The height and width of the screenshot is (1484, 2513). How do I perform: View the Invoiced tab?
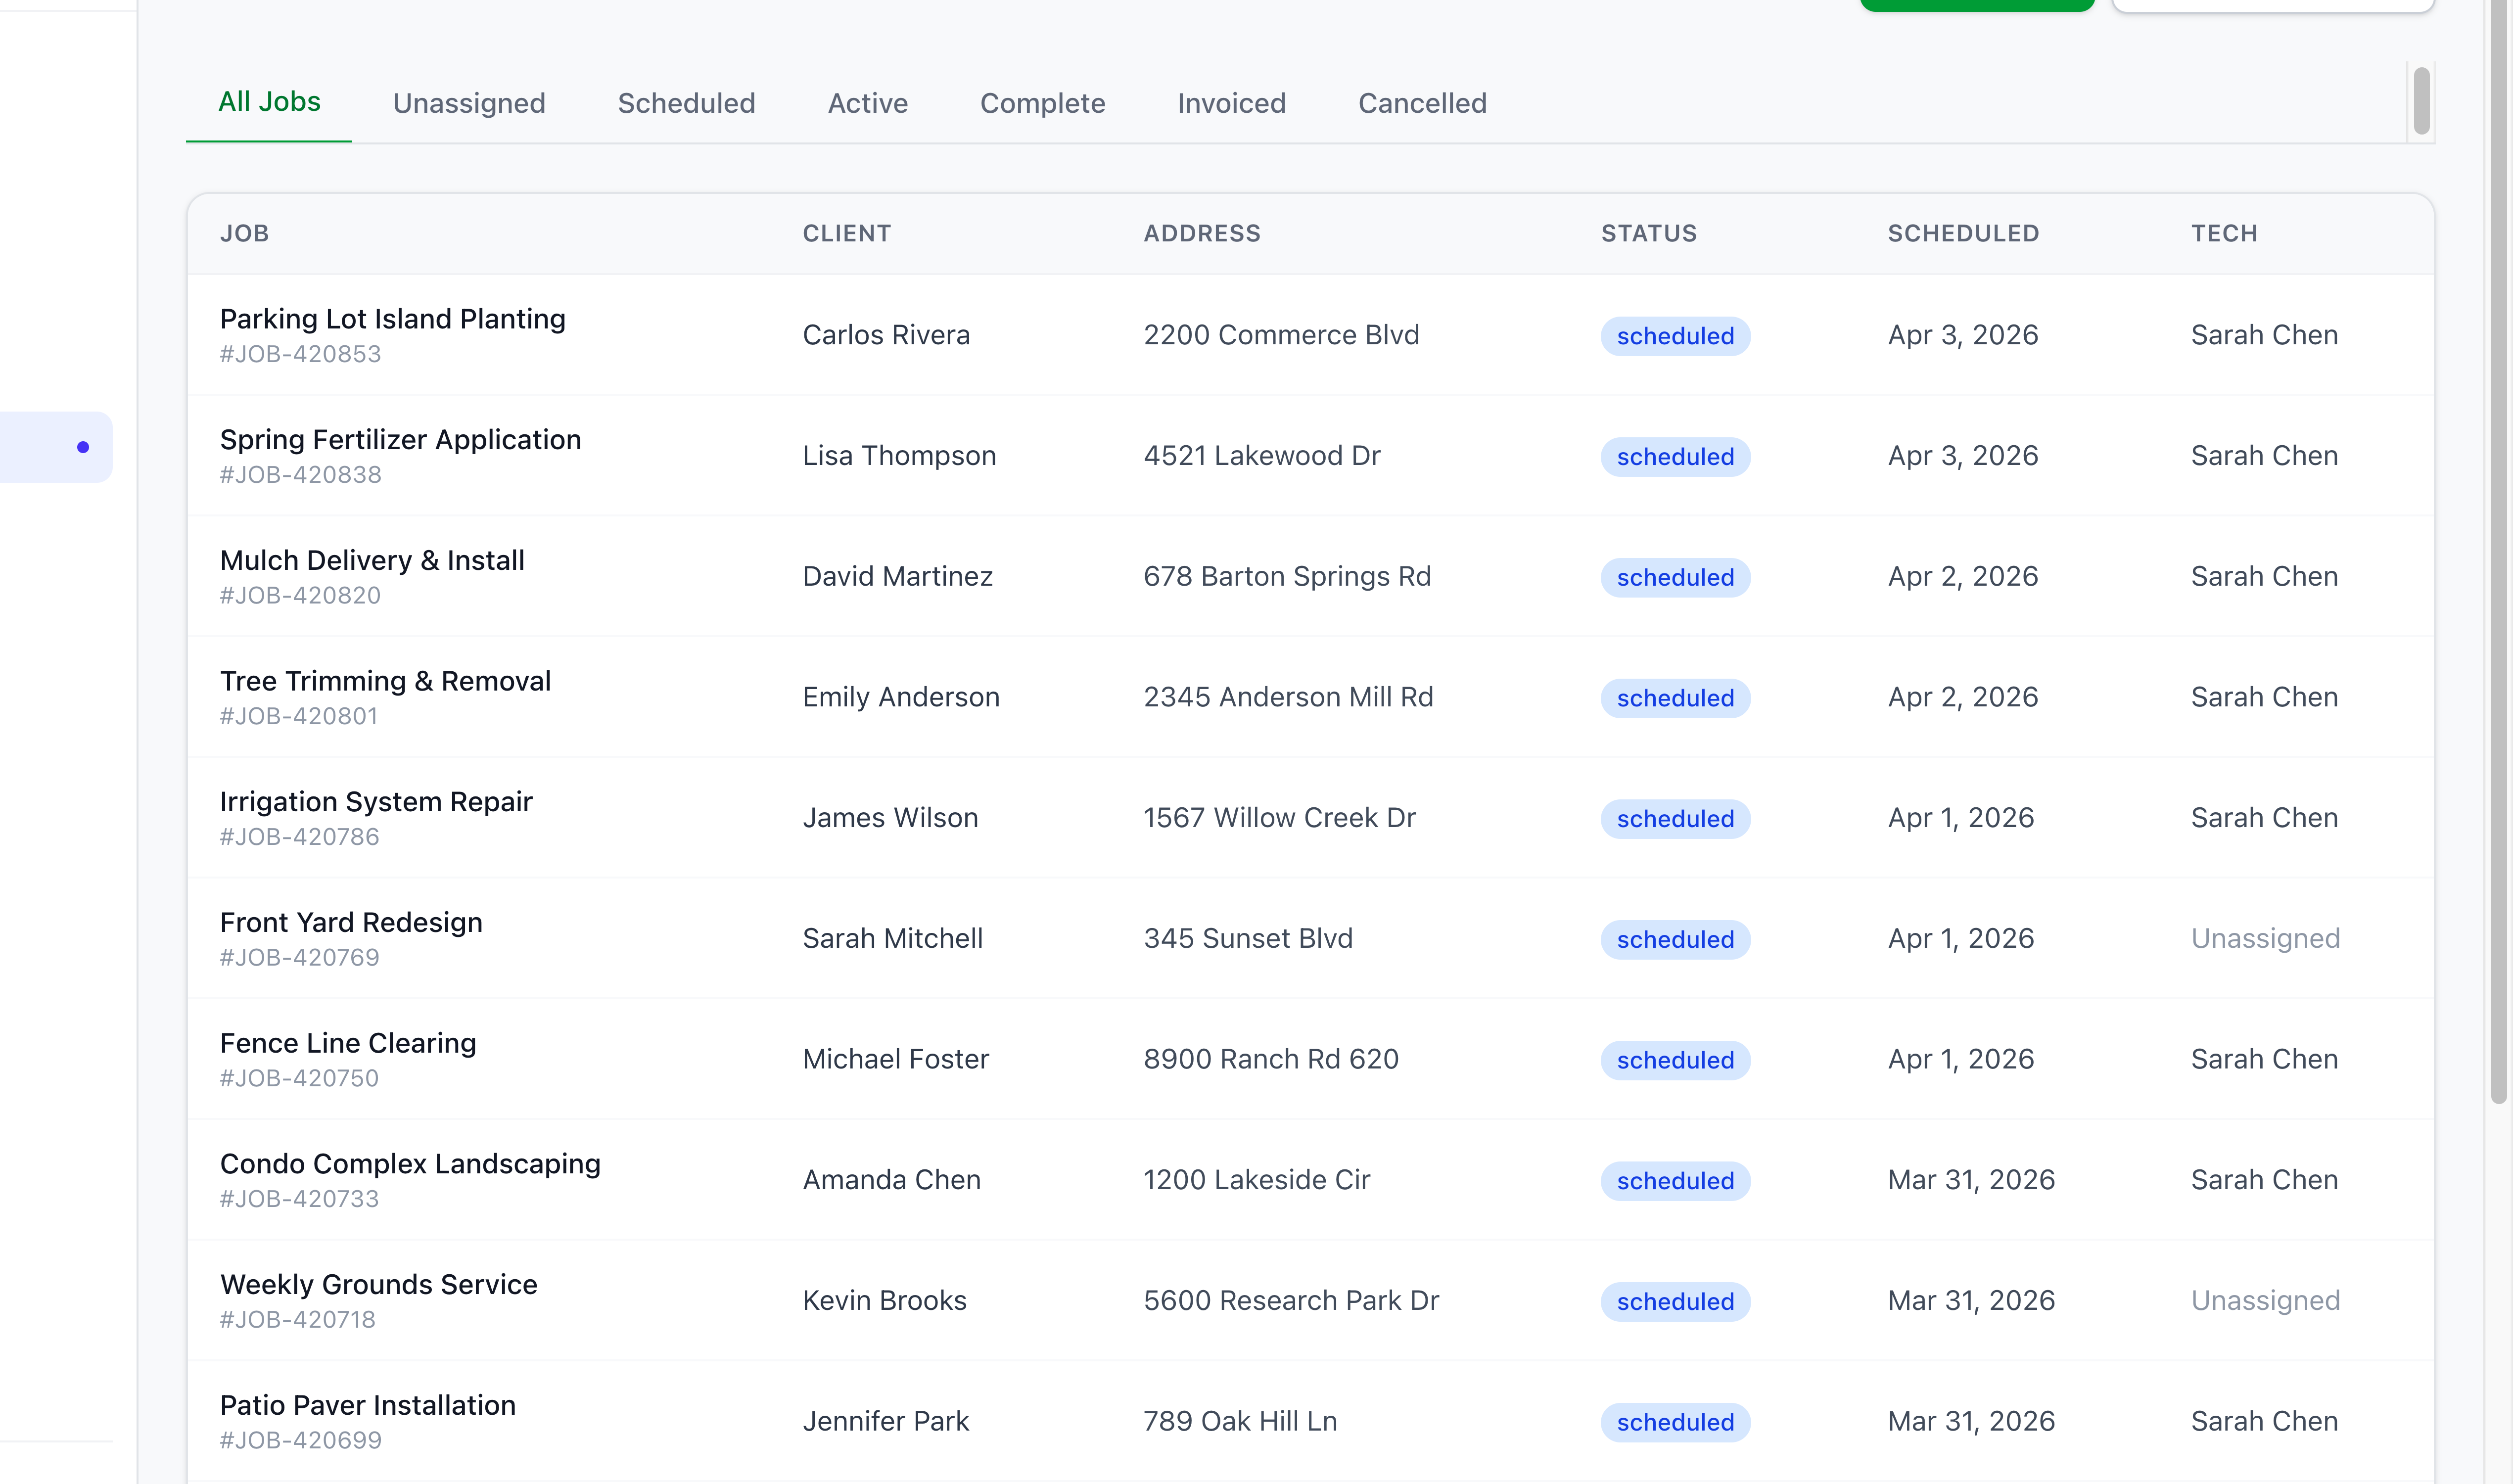(1230, 103)
